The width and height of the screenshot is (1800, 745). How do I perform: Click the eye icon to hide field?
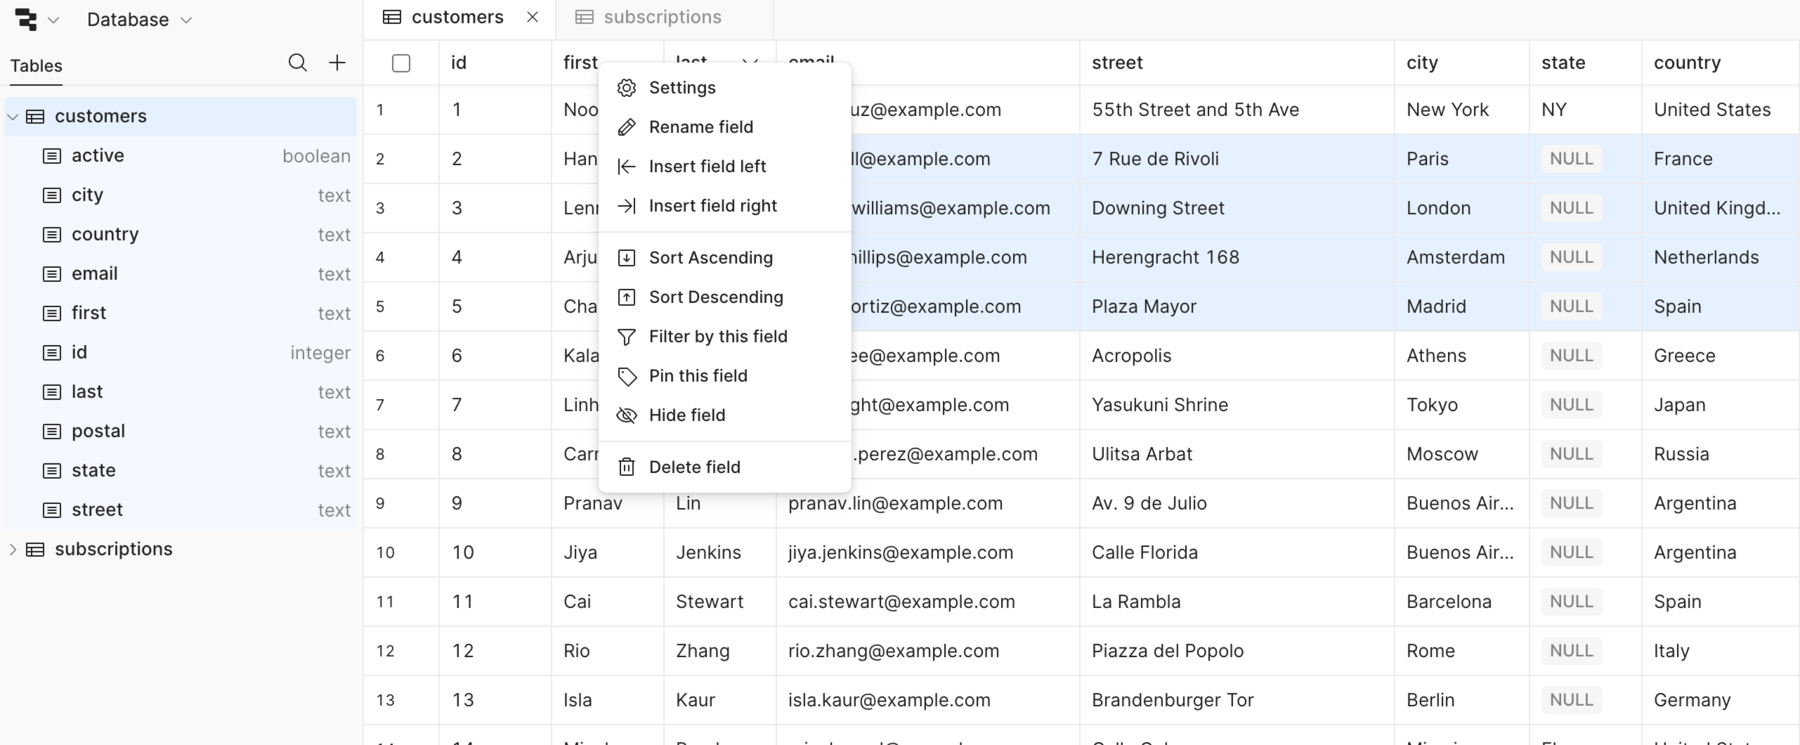[627, 415]
